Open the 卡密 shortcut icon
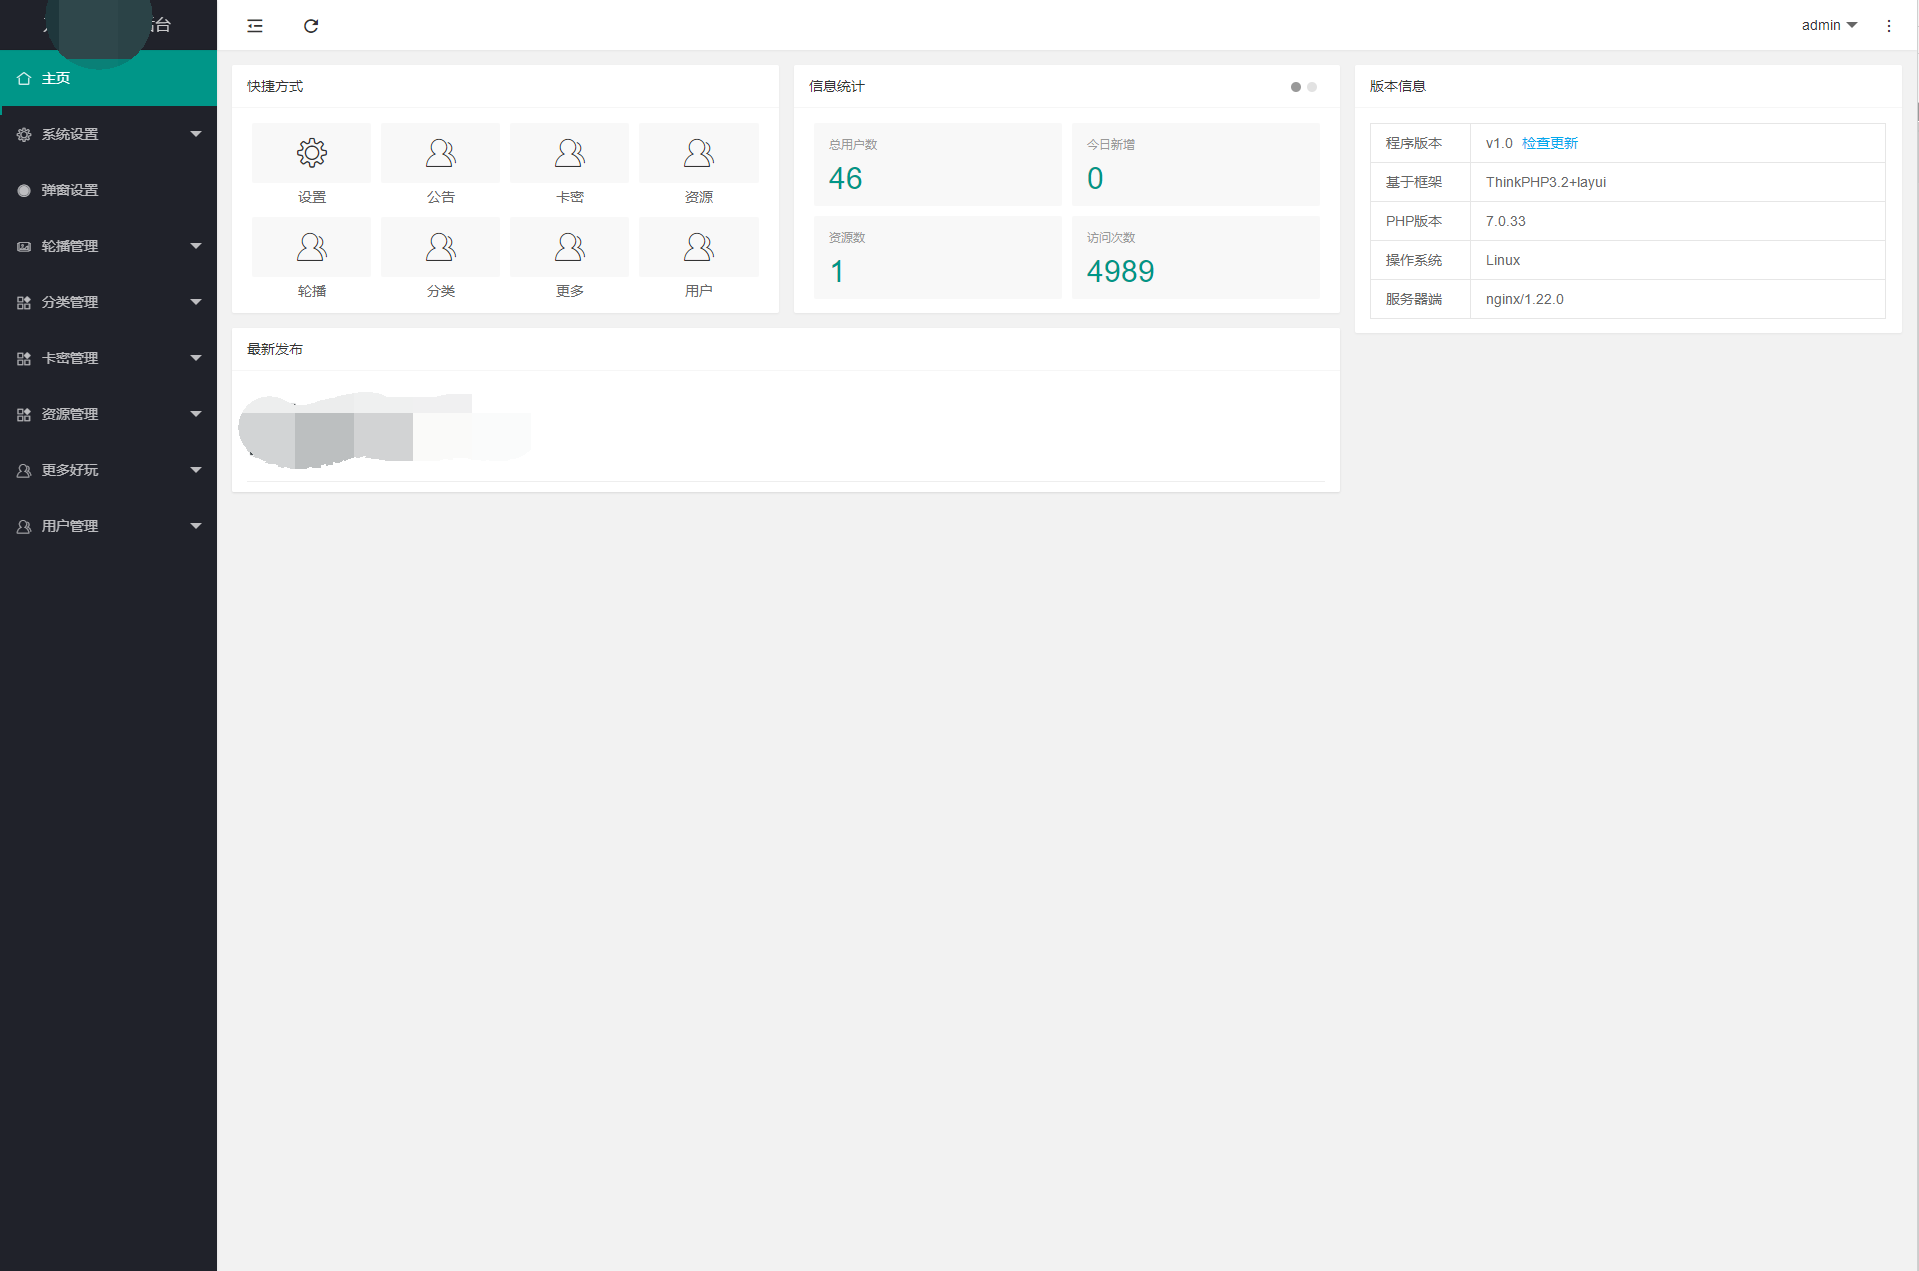The image size is (1919, 1271). pyautogui.click(x=569, y=153)
